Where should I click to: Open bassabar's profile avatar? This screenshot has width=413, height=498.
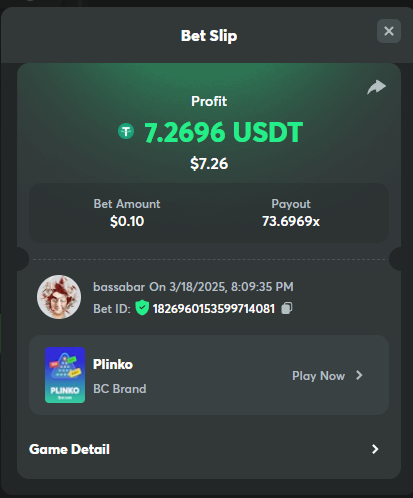click(59, 297)
